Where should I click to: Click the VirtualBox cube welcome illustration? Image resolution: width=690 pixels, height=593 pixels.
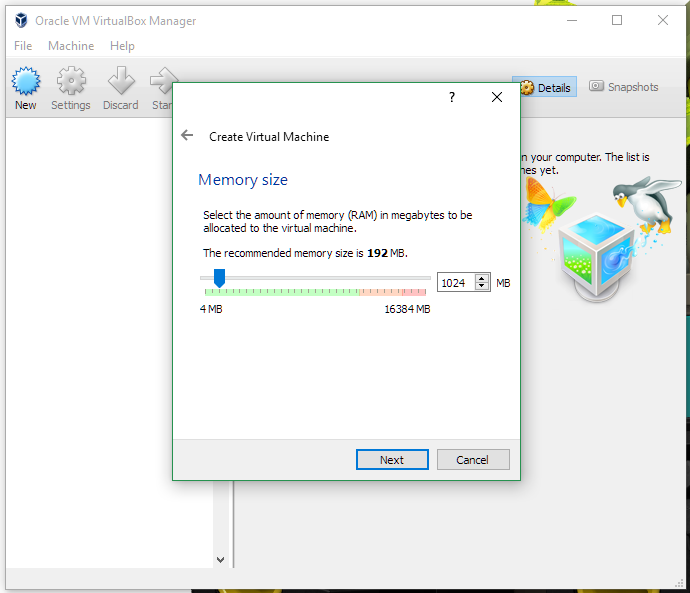click(596, 255)
